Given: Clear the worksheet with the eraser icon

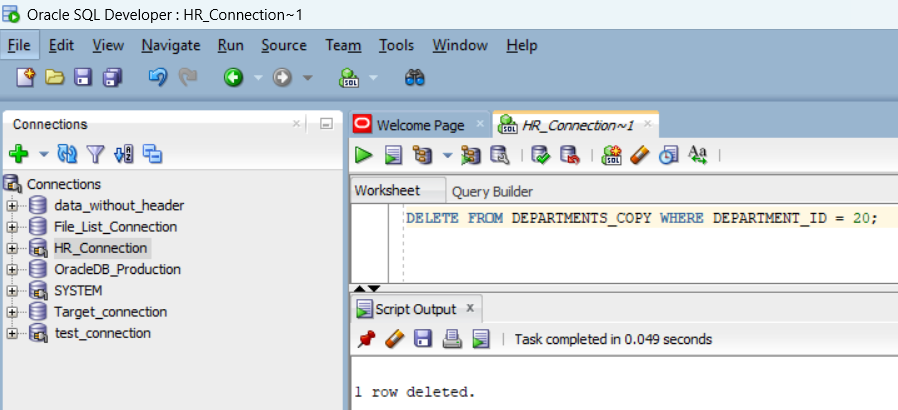Looking at the screenshot, I should point(640,155).
